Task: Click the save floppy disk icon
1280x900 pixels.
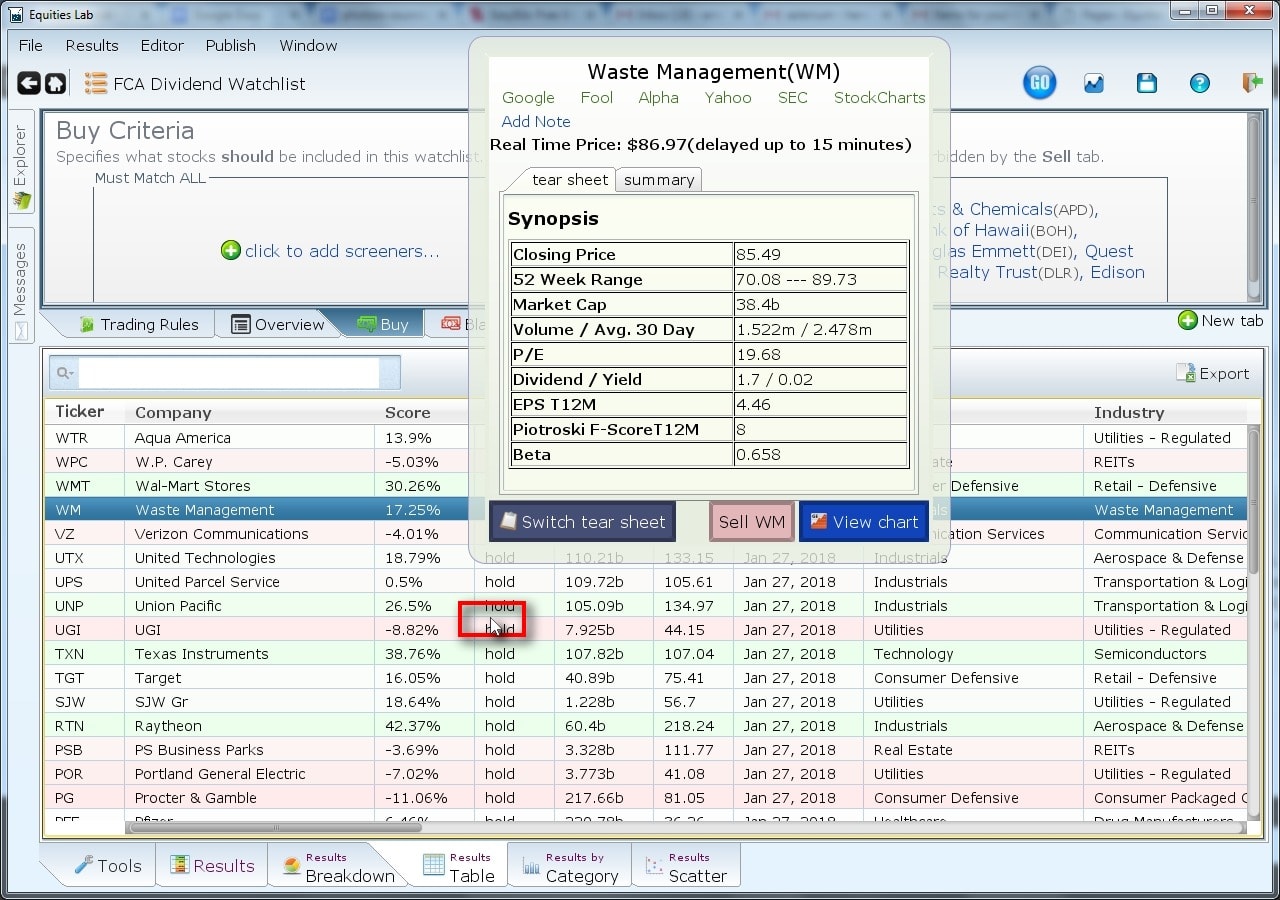Action: [1147, 84]
